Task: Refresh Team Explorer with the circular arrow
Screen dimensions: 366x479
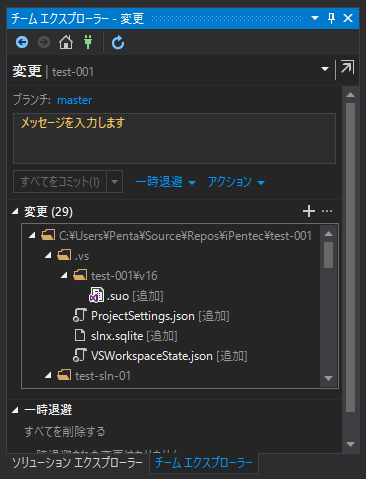Action: coord(118,42)
